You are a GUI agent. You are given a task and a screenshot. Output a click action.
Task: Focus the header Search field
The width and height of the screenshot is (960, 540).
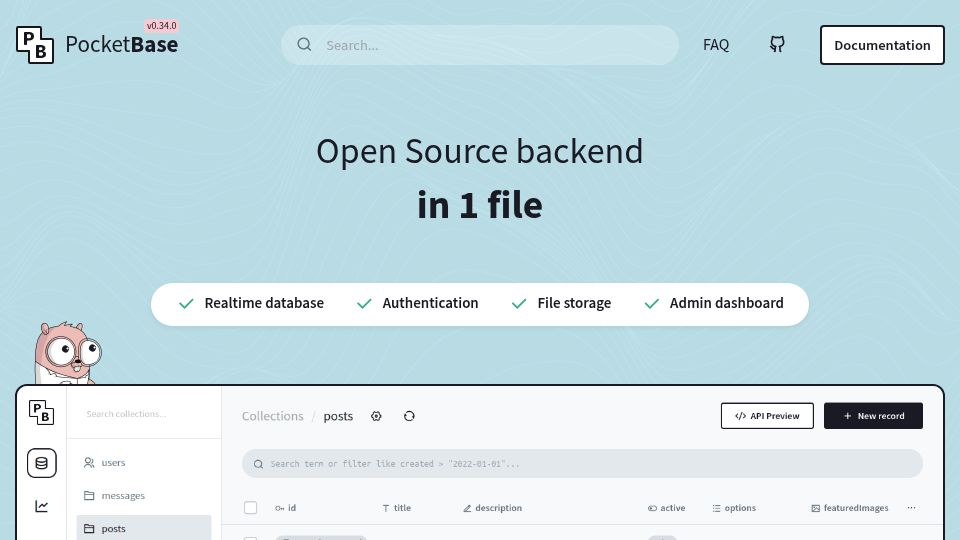(x=480, y=45)
